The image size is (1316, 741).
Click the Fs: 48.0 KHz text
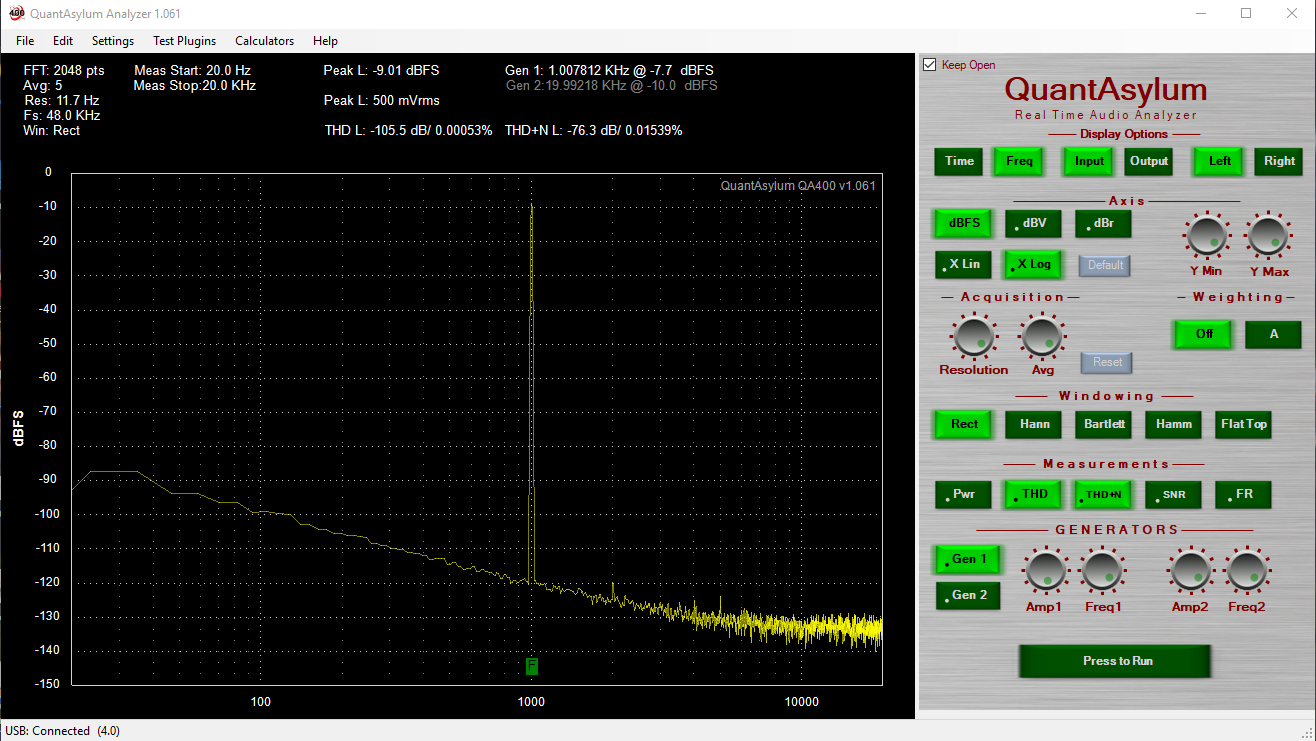click(x=62, y=116)
